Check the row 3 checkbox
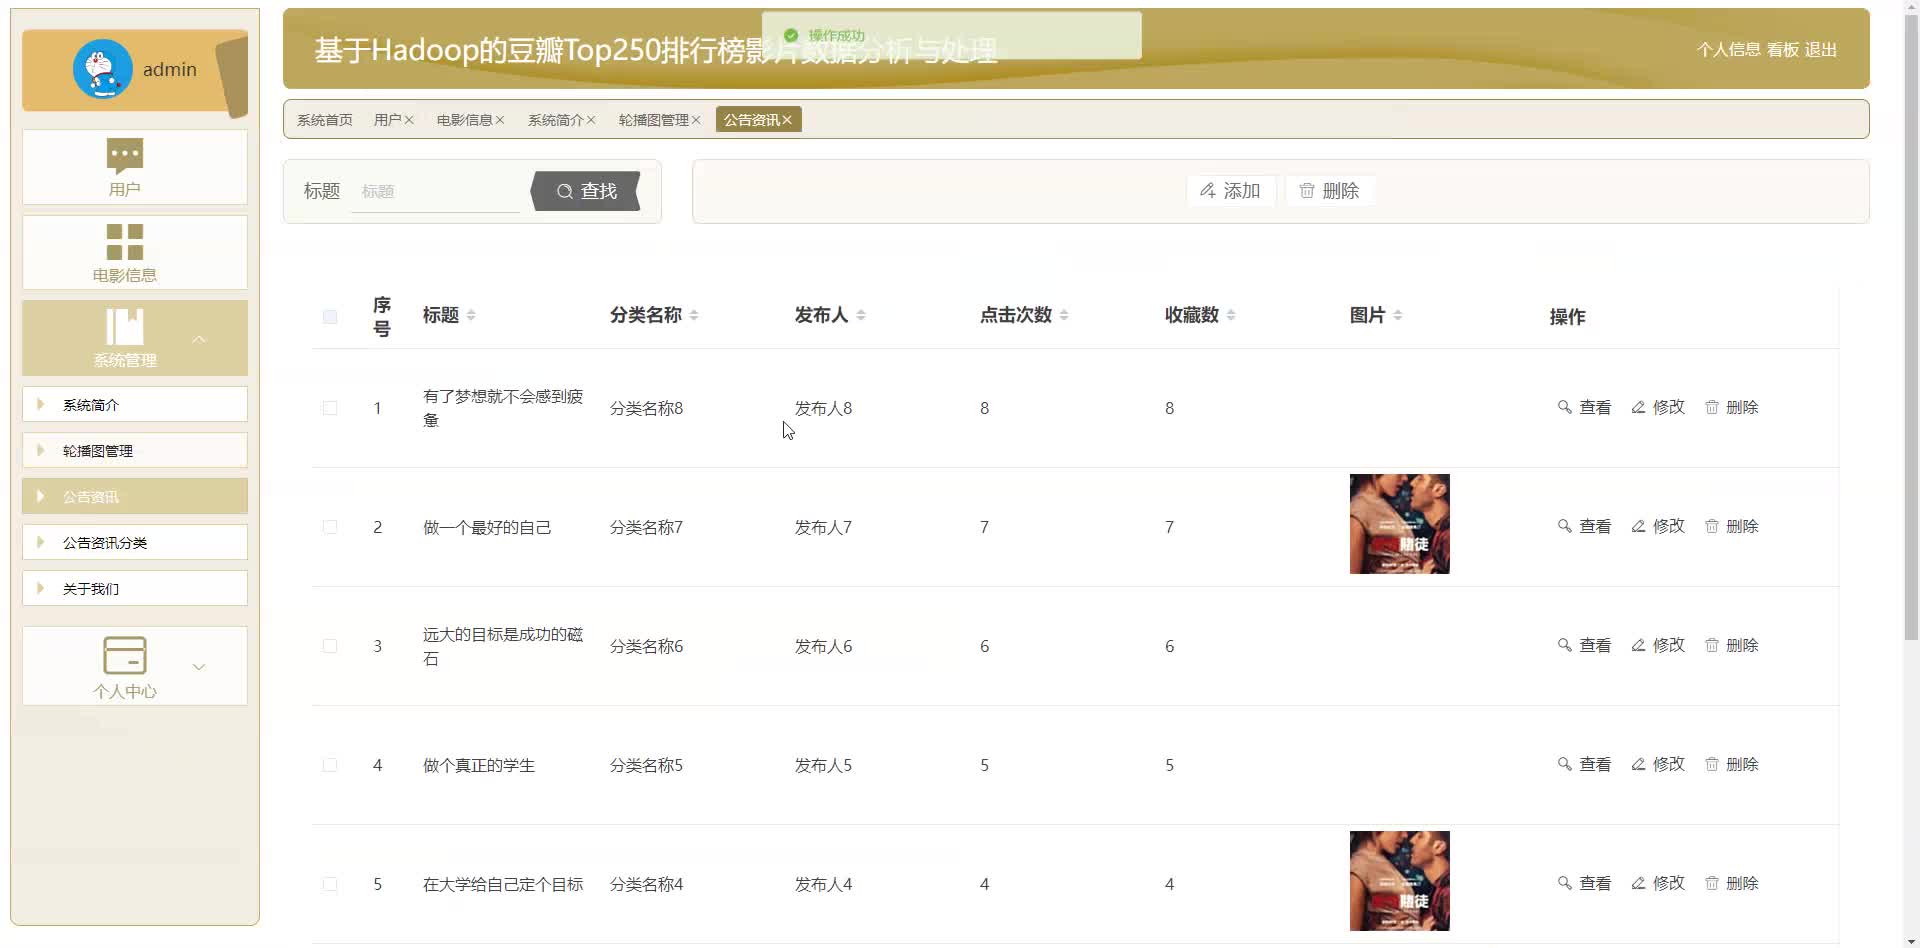The image size is (1920, 948). (330, 646)
